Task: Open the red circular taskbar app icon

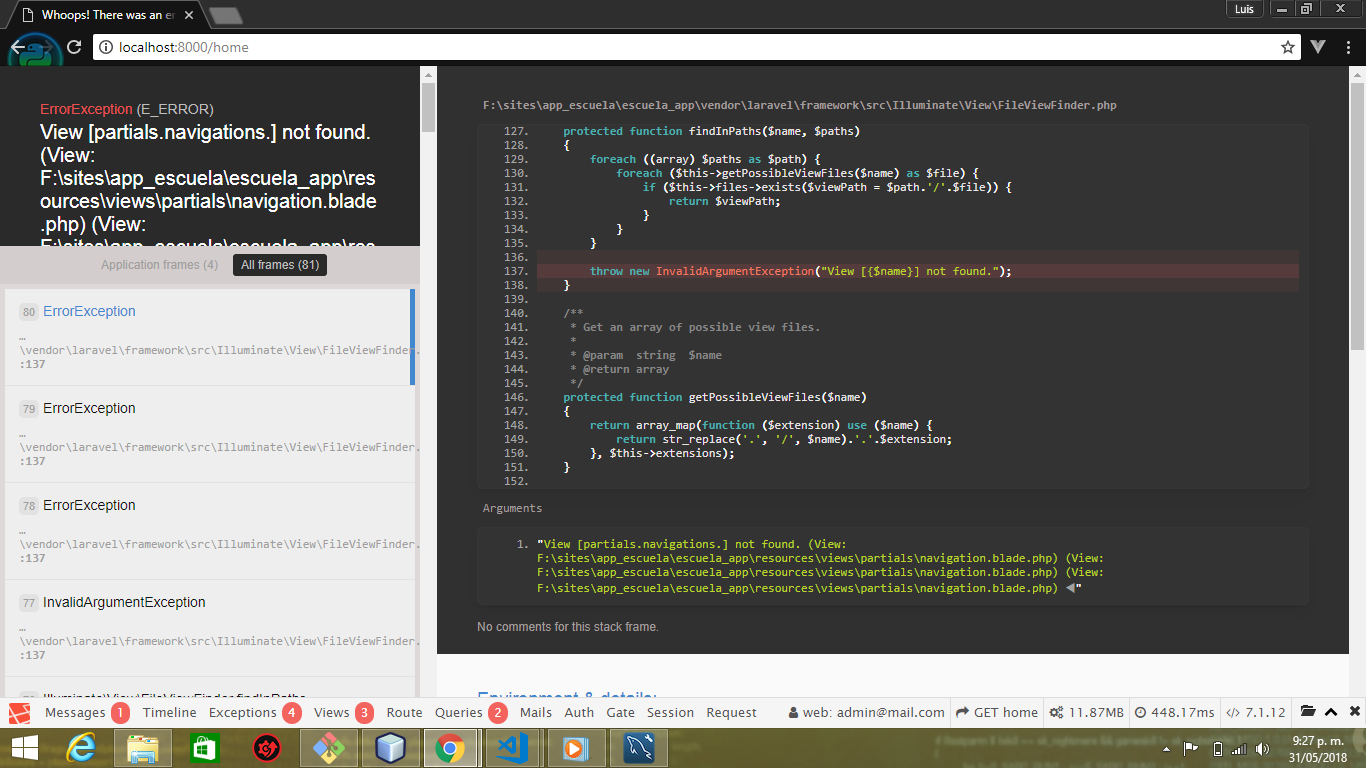Action: click(267, 748)
